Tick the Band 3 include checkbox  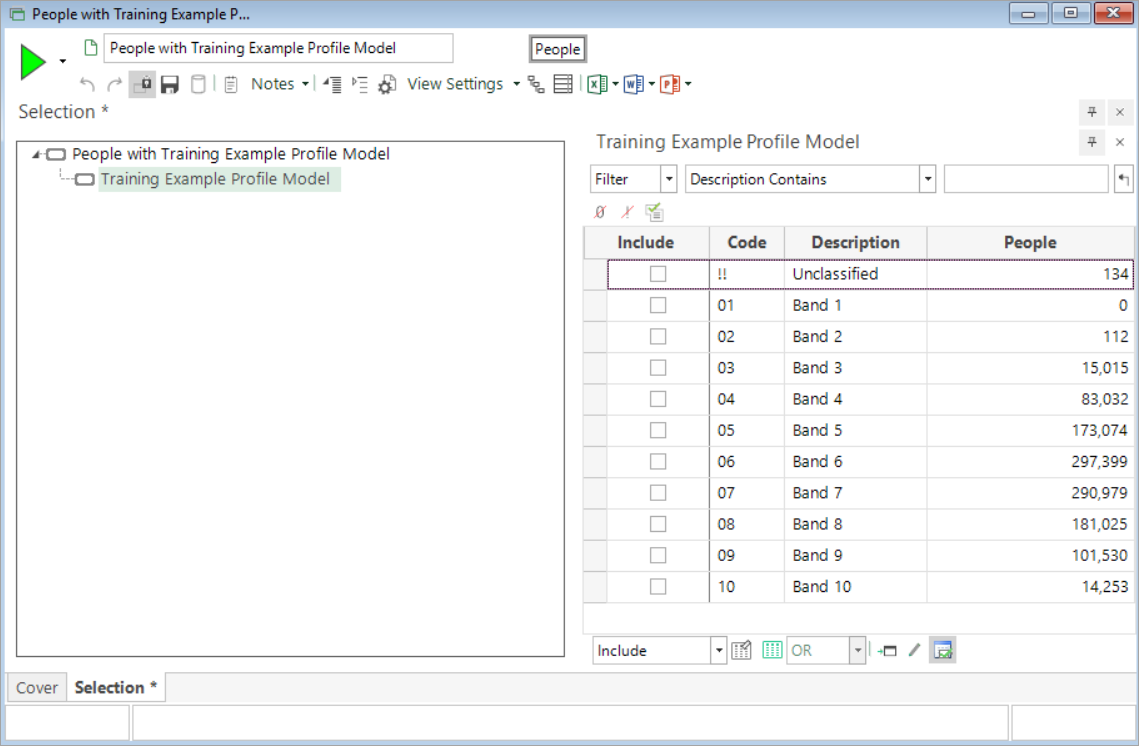click(x=658, y=368)
